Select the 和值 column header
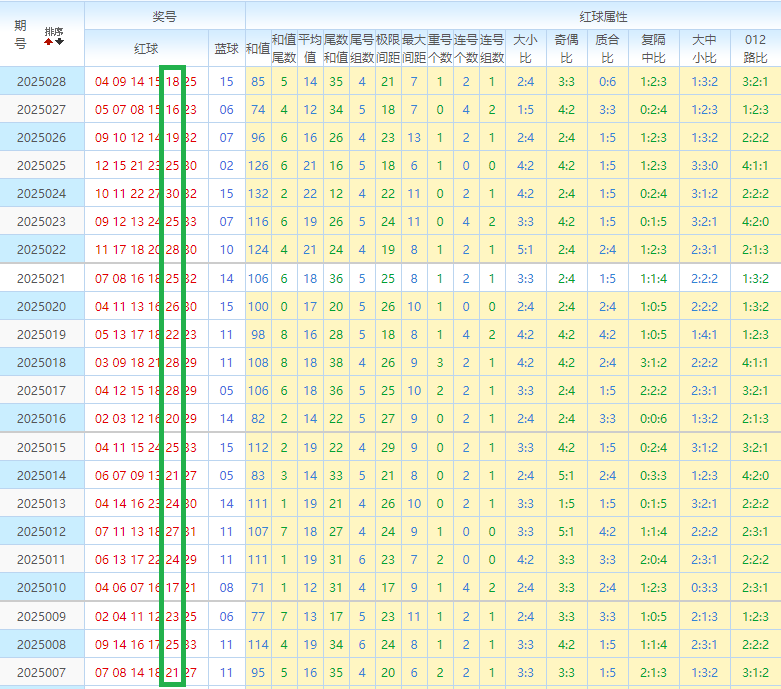781x689 pixels. pyautogui.click(x=258, y=48)
